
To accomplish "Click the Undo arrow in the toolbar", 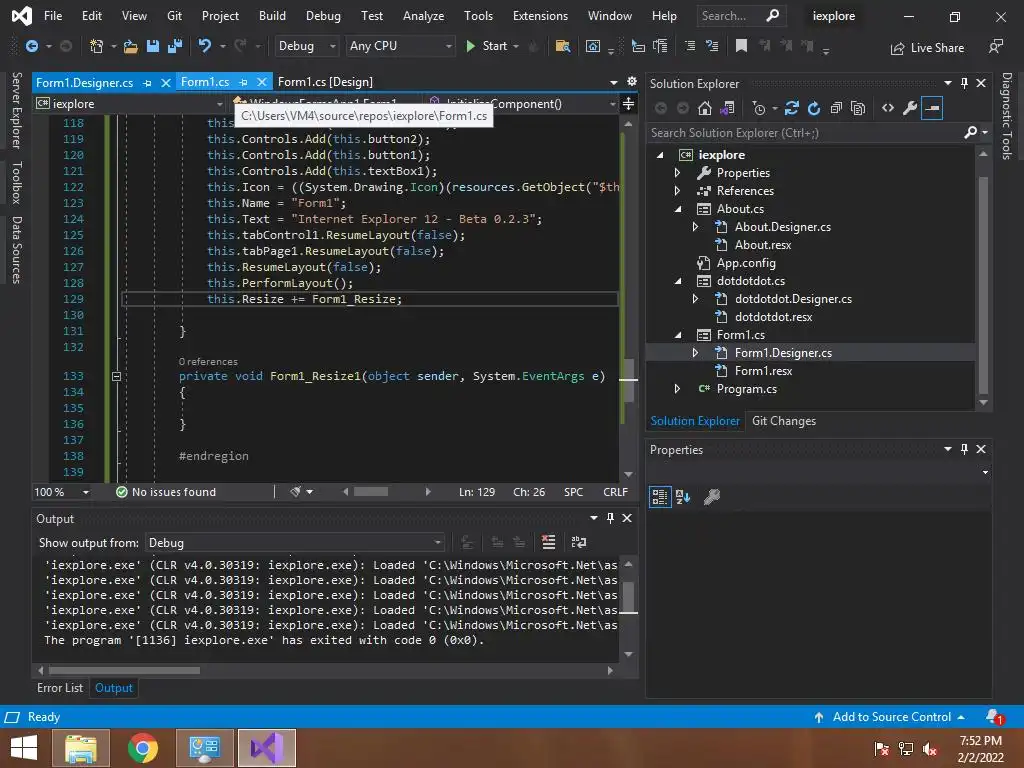I will [205, 46].
